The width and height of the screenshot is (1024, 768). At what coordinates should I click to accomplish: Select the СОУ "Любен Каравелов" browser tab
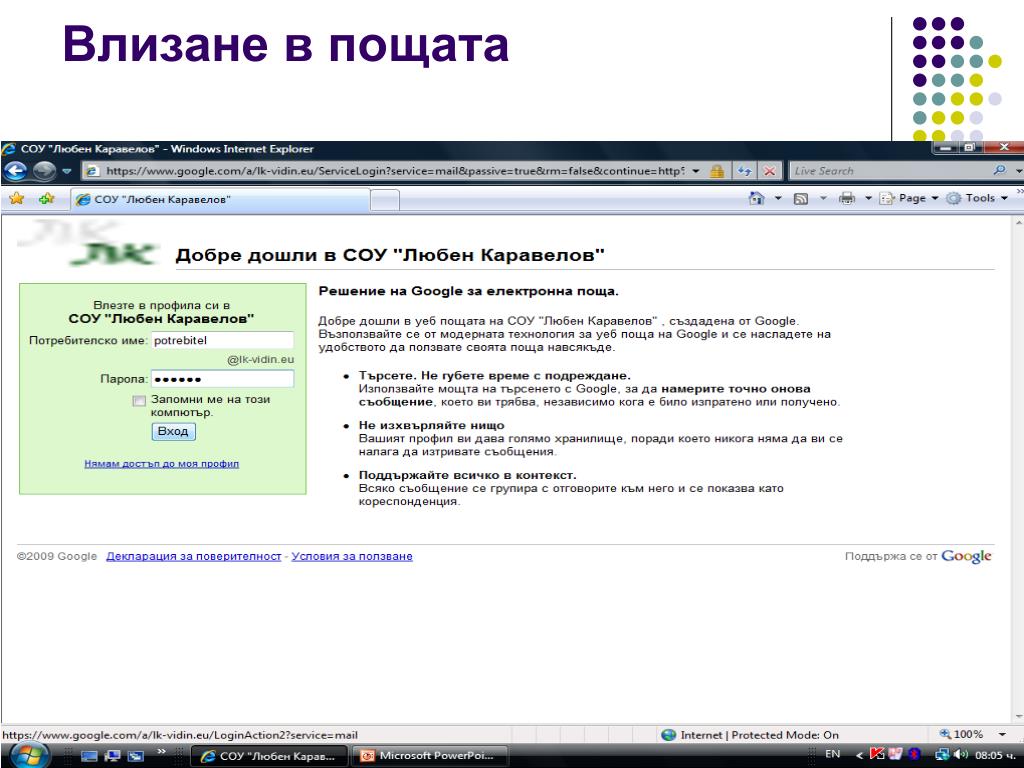click(x=220, y=200)
